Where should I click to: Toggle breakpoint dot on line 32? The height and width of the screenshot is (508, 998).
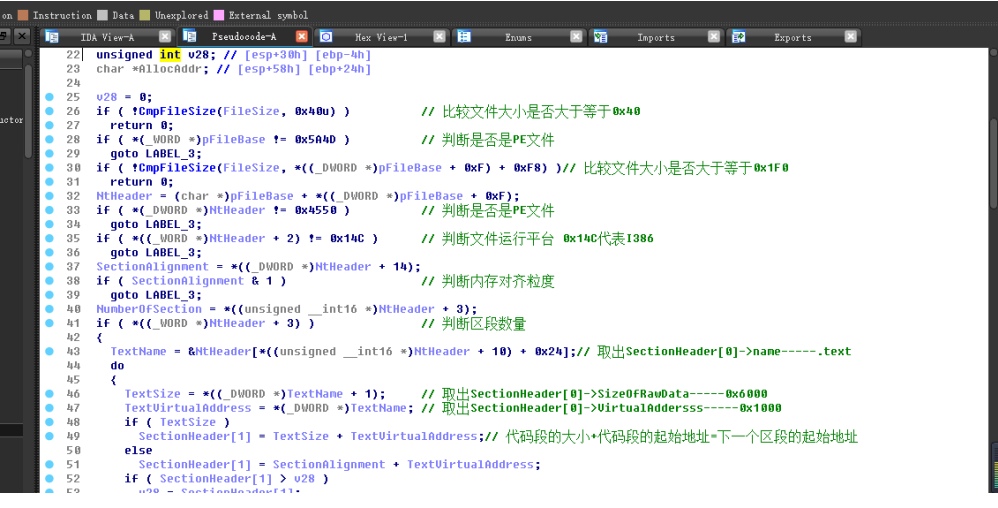50,195
